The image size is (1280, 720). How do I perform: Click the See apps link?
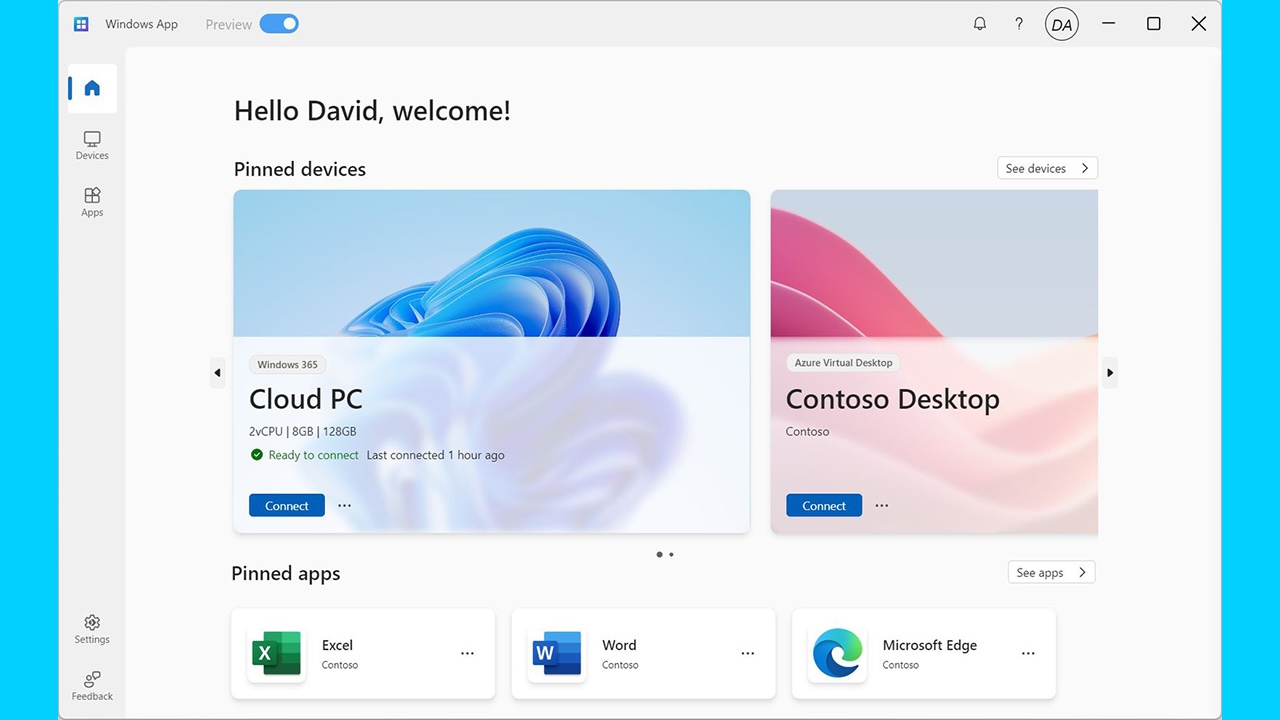1050,572
